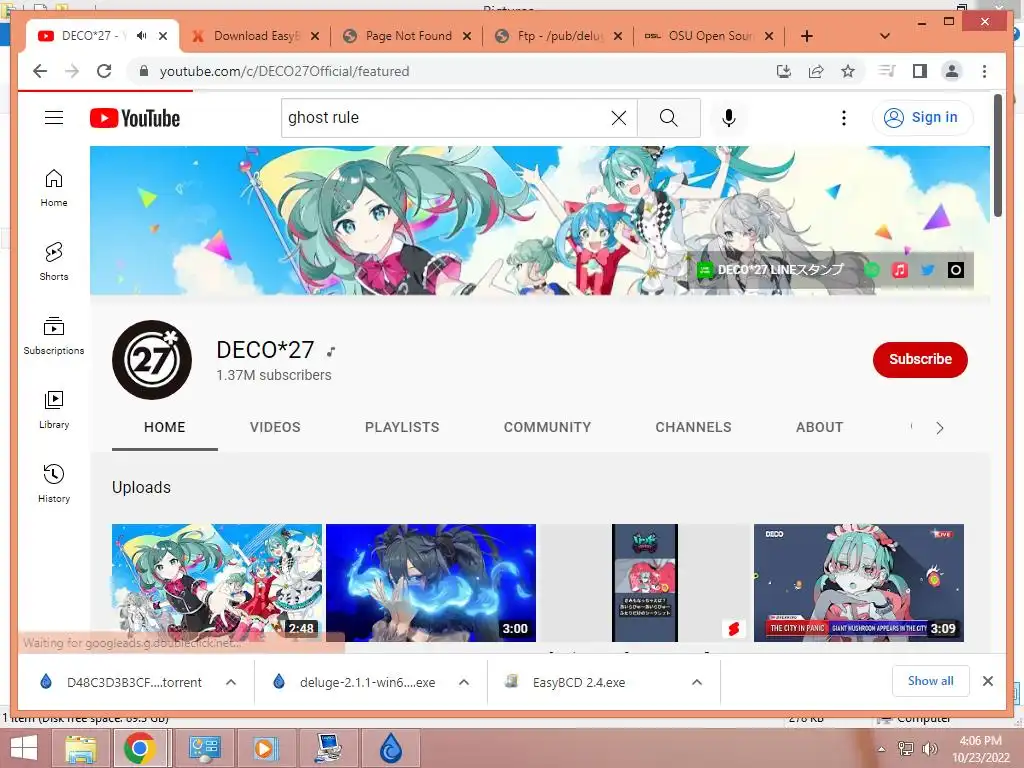Play the 3:00 blue flame video thumbnail

tap(431, 583)
